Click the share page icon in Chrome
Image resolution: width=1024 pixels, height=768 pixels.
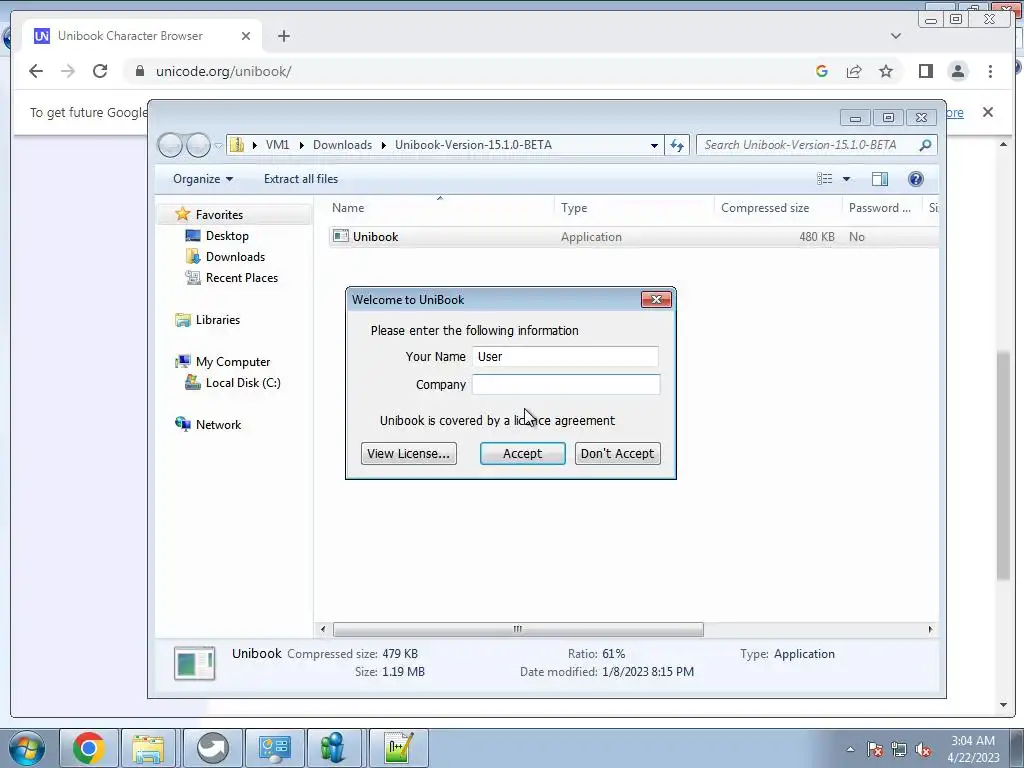pyautogui.click(x=854, y=71)
